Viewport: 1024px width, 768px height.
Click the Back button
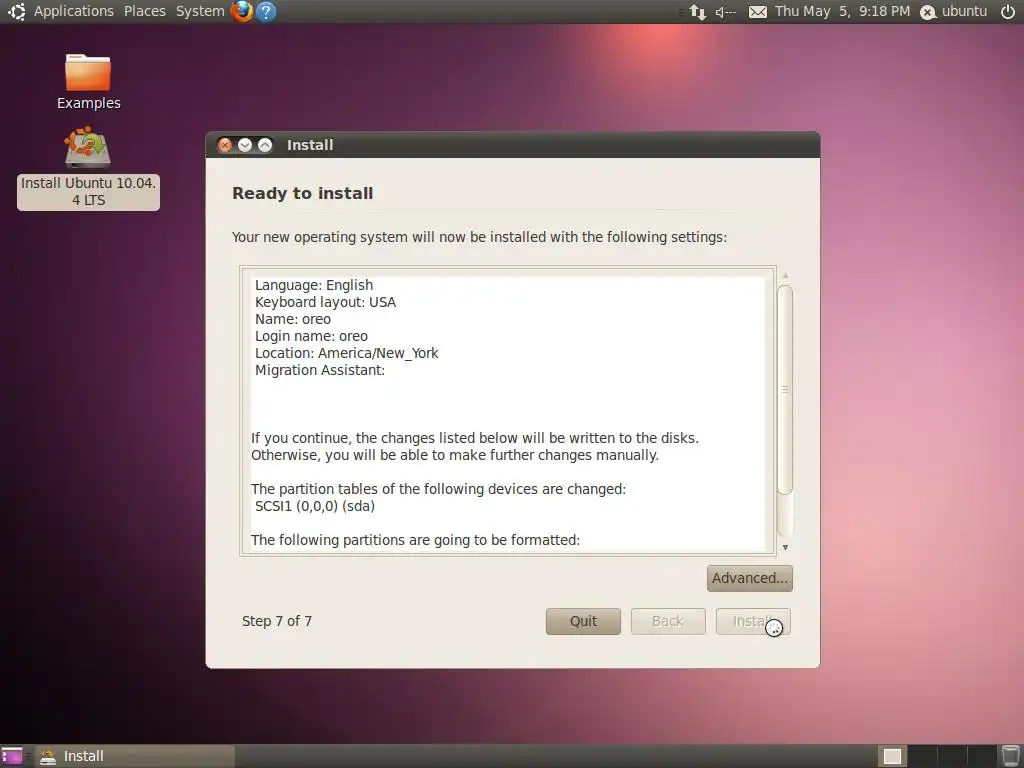(x=667, y=621)
